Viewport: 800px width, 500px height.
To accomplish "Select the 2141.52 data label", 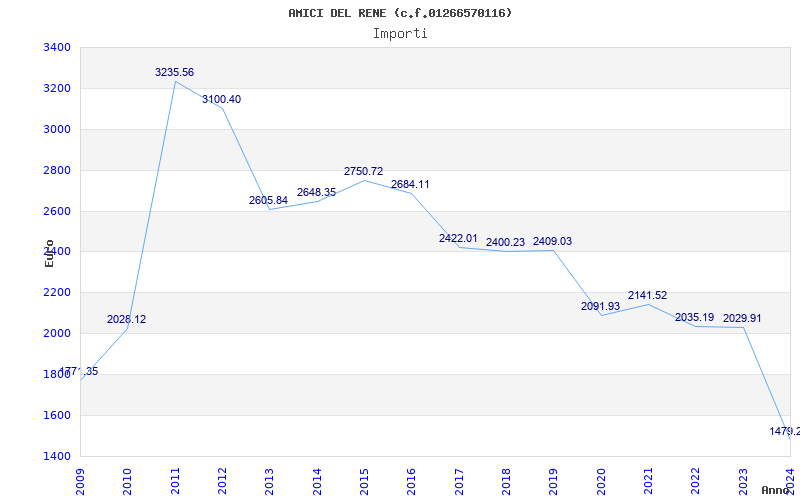I will pyautogui.click(x=647, y=296).
